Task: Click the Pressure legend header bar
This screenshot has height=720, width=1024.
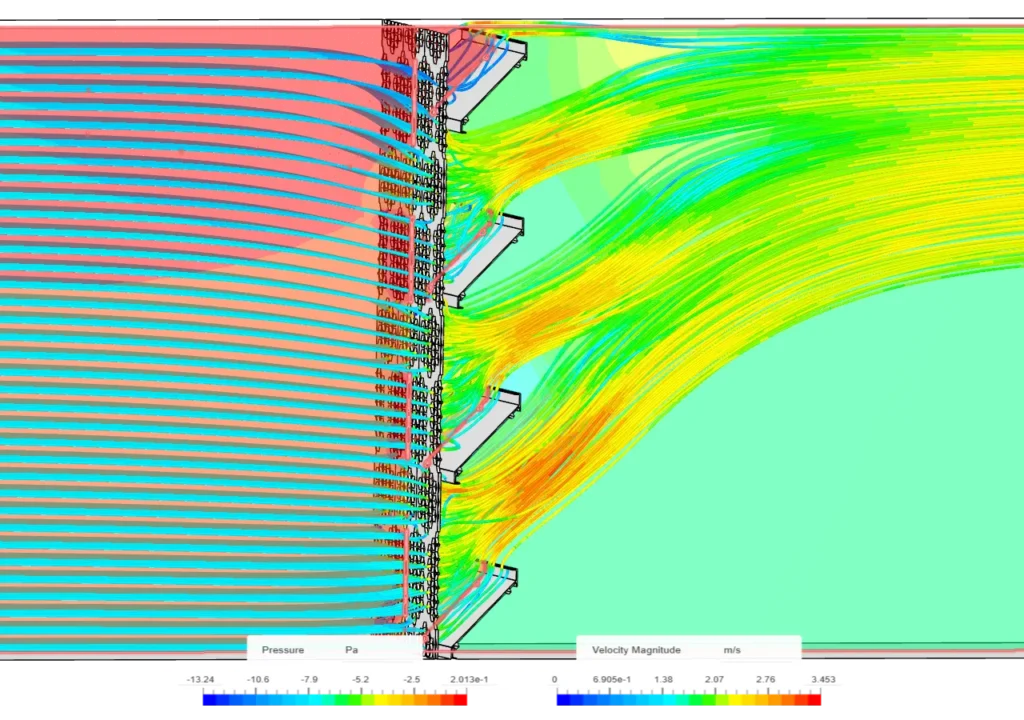Action: (335, 650)
